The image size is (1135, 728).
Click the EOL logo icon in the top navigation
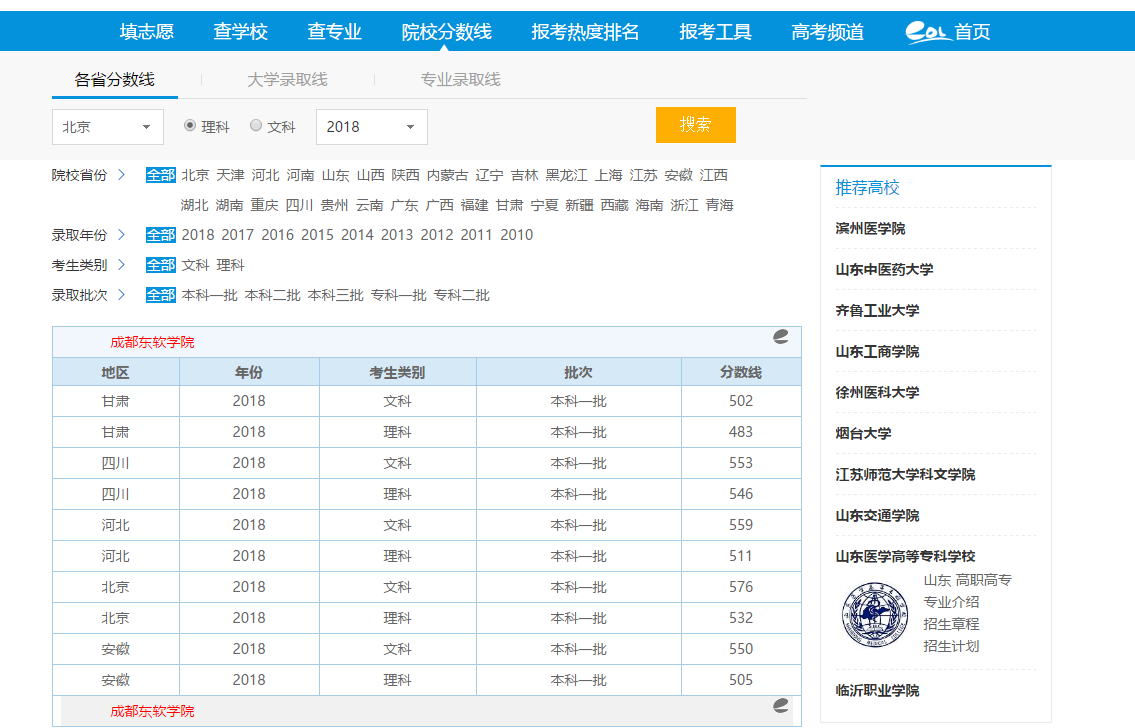pos(927,32)
